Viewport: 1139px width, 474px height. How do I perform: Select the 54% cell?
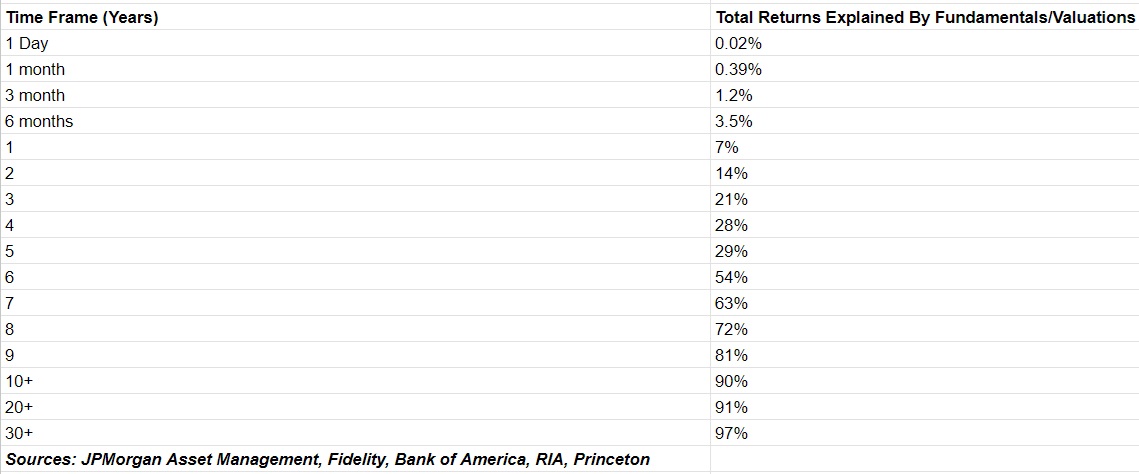[925, 277]
